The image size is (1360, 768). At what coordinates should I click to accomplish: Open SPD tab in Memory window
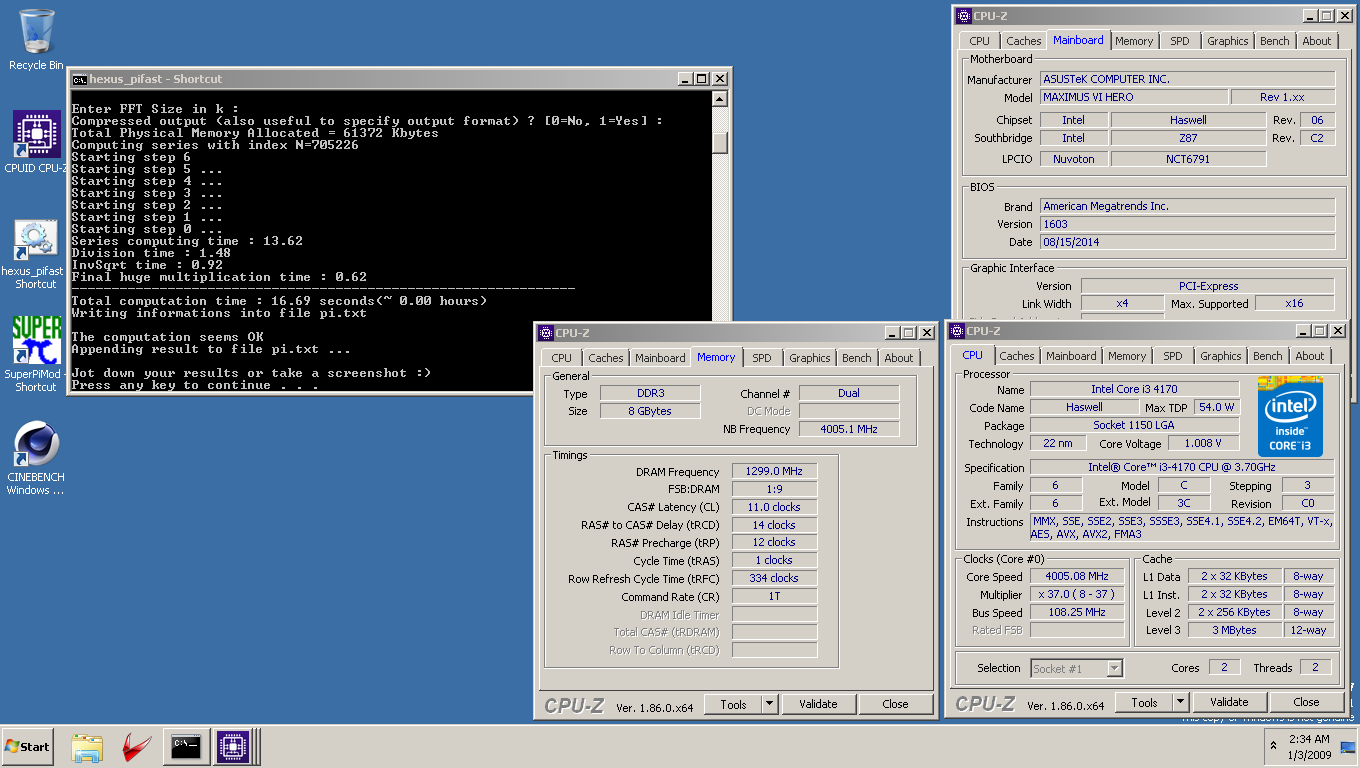click(x=762, y=358)
